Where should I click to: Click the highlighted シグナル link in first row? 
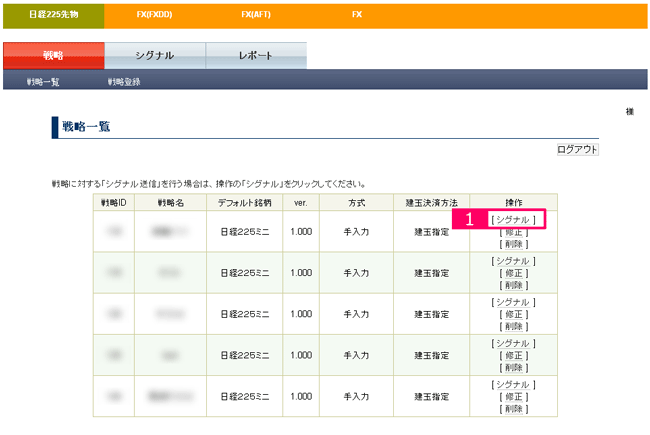point(514,220)
